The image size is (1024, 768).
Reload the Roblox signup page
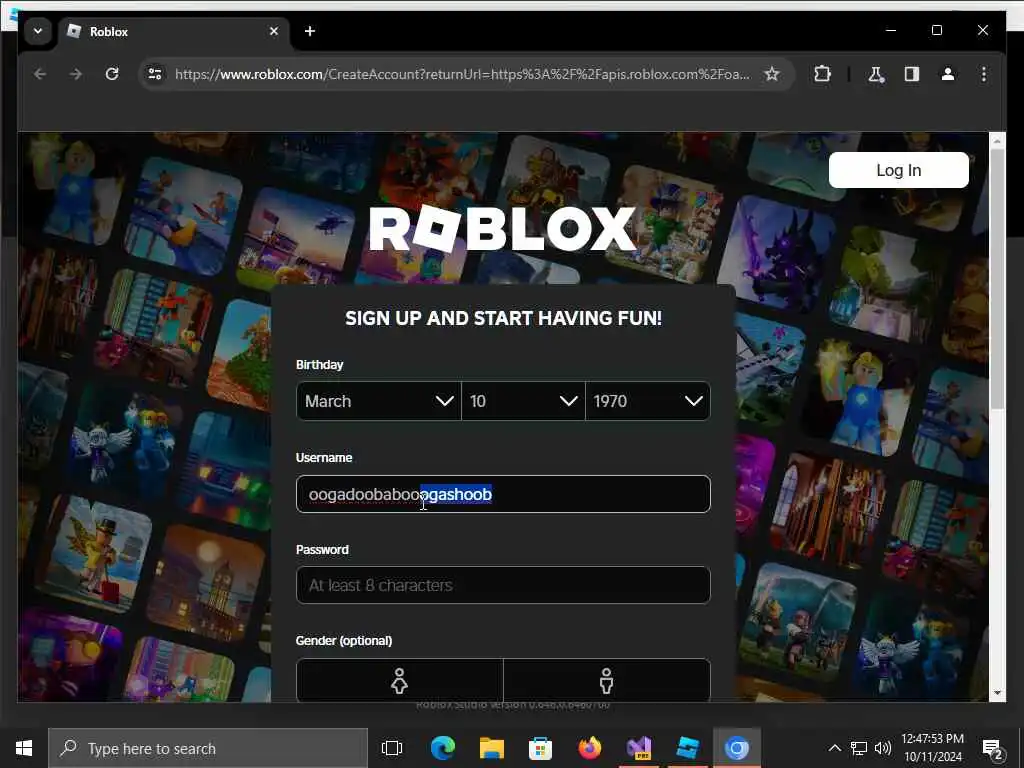pyautogui.click(x=112, y=74)
